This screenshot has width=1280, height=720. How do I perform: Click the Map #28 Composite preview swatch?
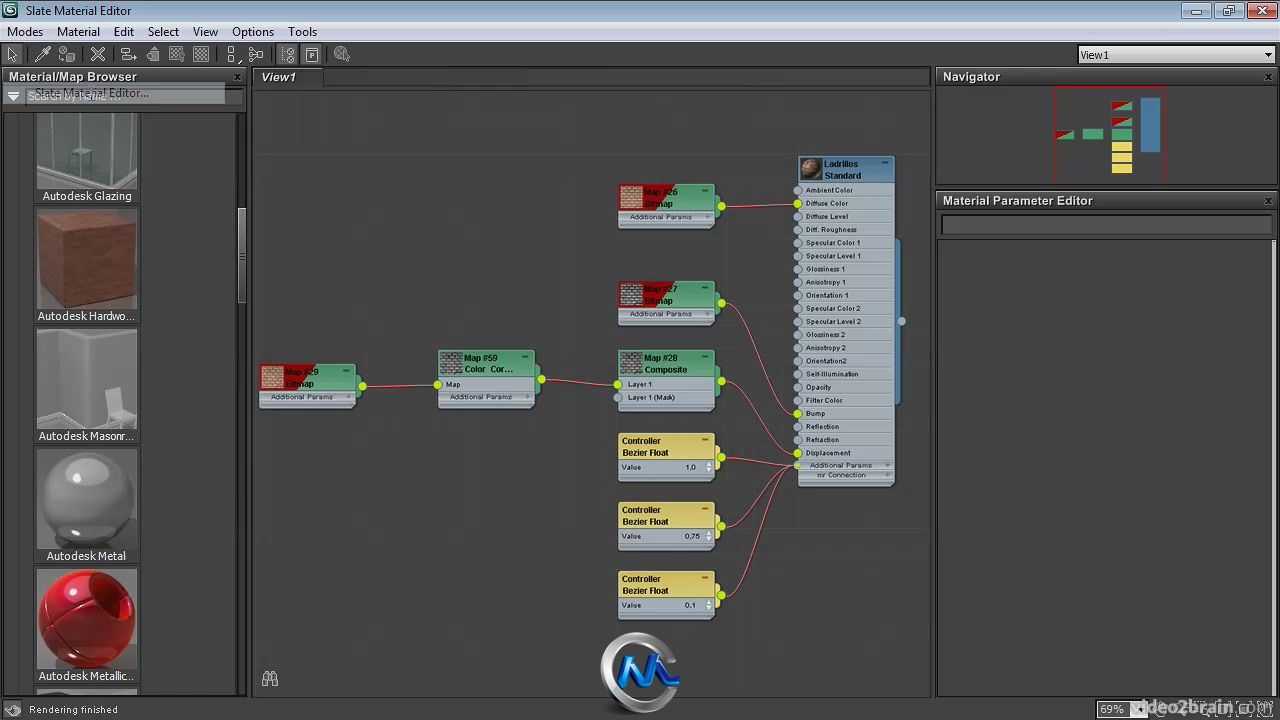click(x=631, y=363)
